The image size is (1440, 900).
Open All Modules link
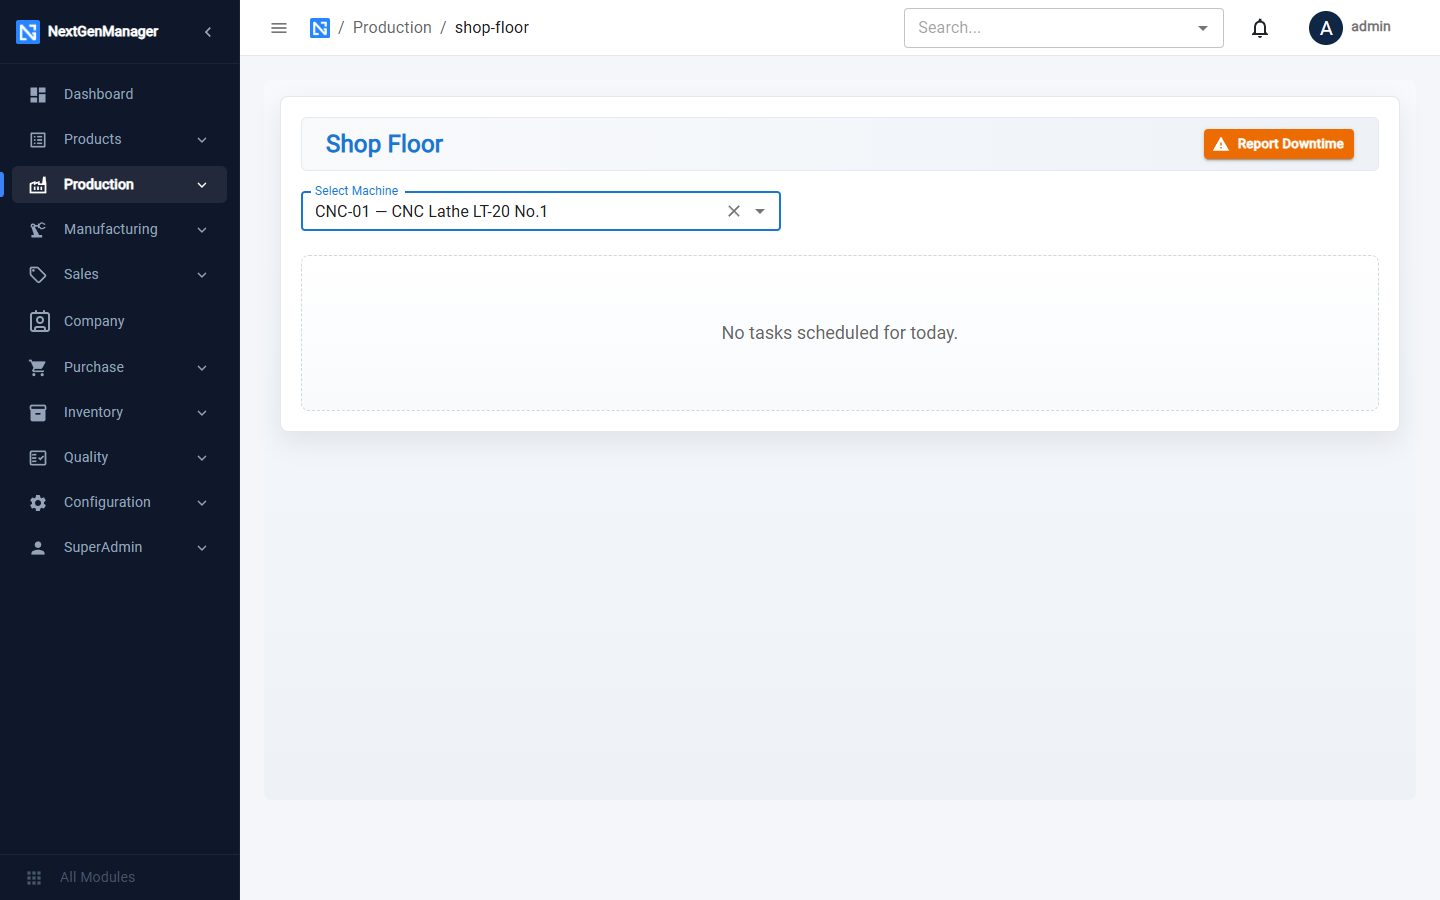(97, 877)
